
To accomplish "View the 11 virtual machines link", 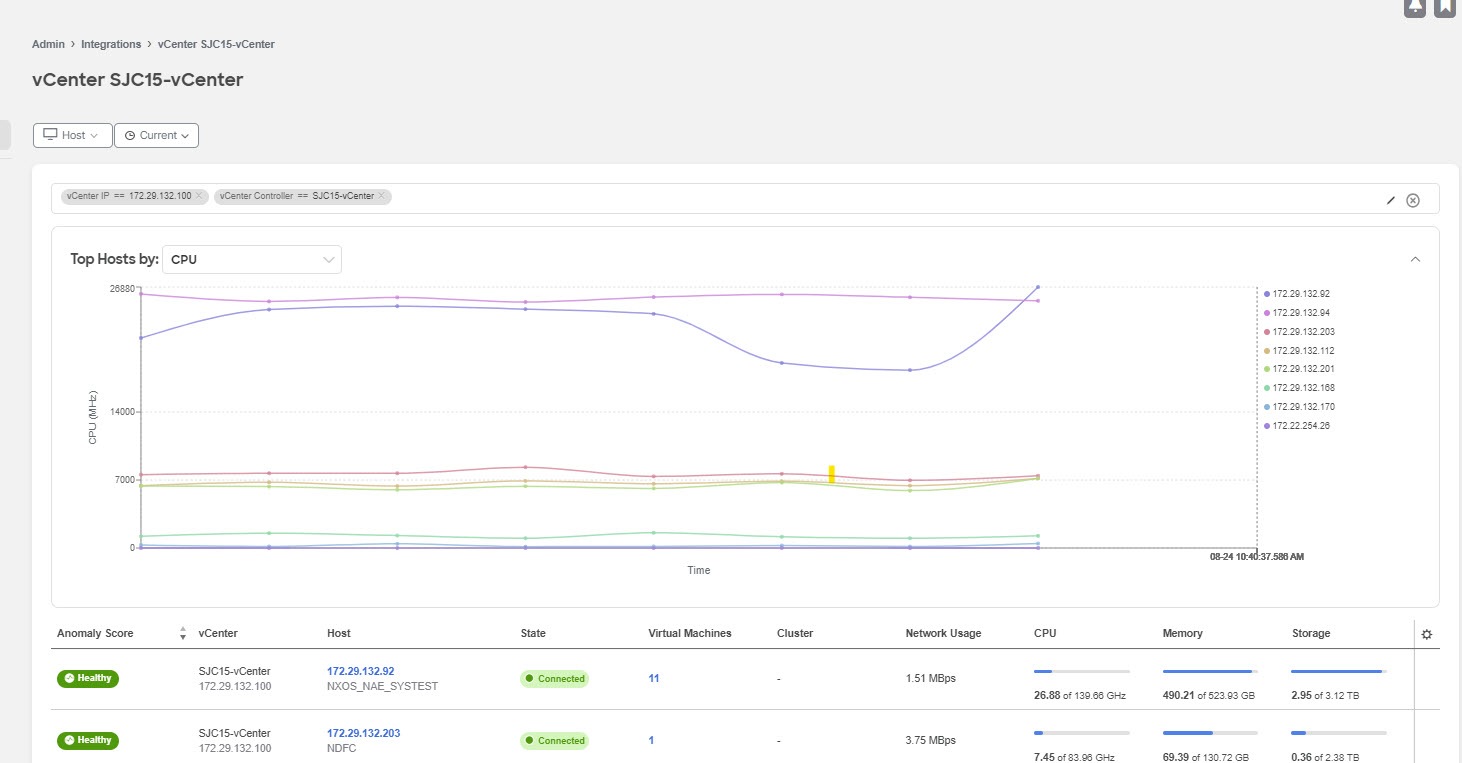I will coord(652,678).
